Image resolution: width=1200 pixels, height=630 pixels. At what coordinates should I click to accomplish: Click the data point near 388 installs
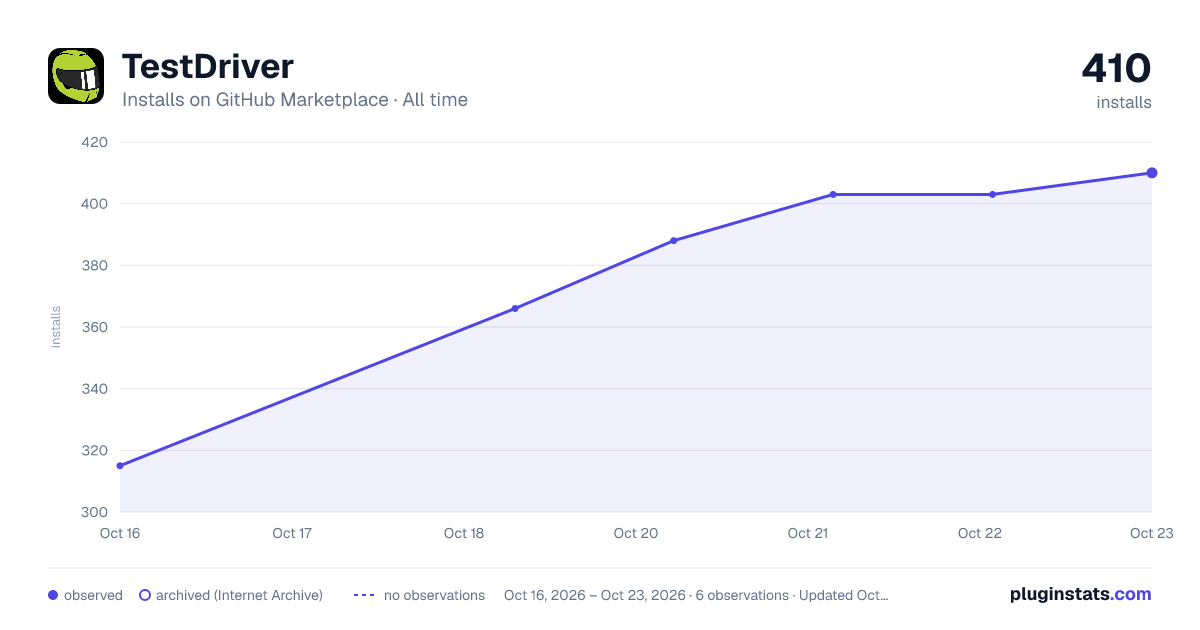674,241
